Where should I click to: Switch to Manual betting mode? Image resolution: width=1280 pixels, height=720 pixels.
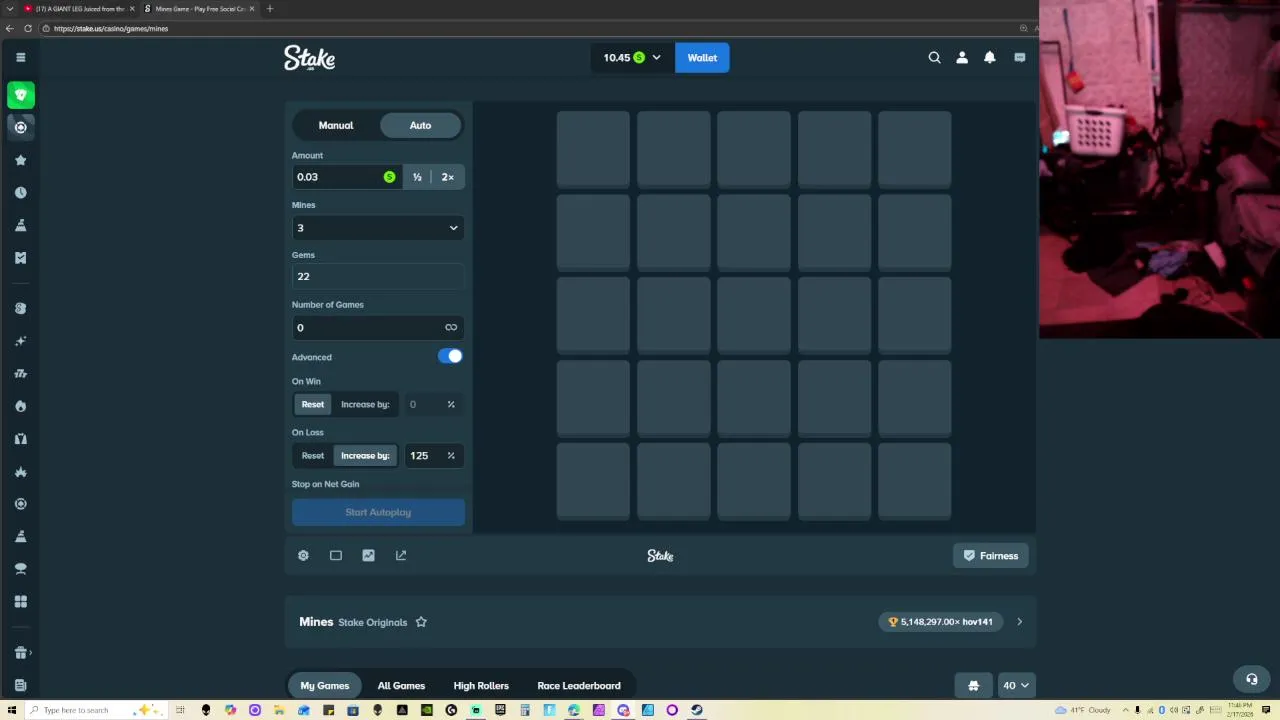[336, 125]
